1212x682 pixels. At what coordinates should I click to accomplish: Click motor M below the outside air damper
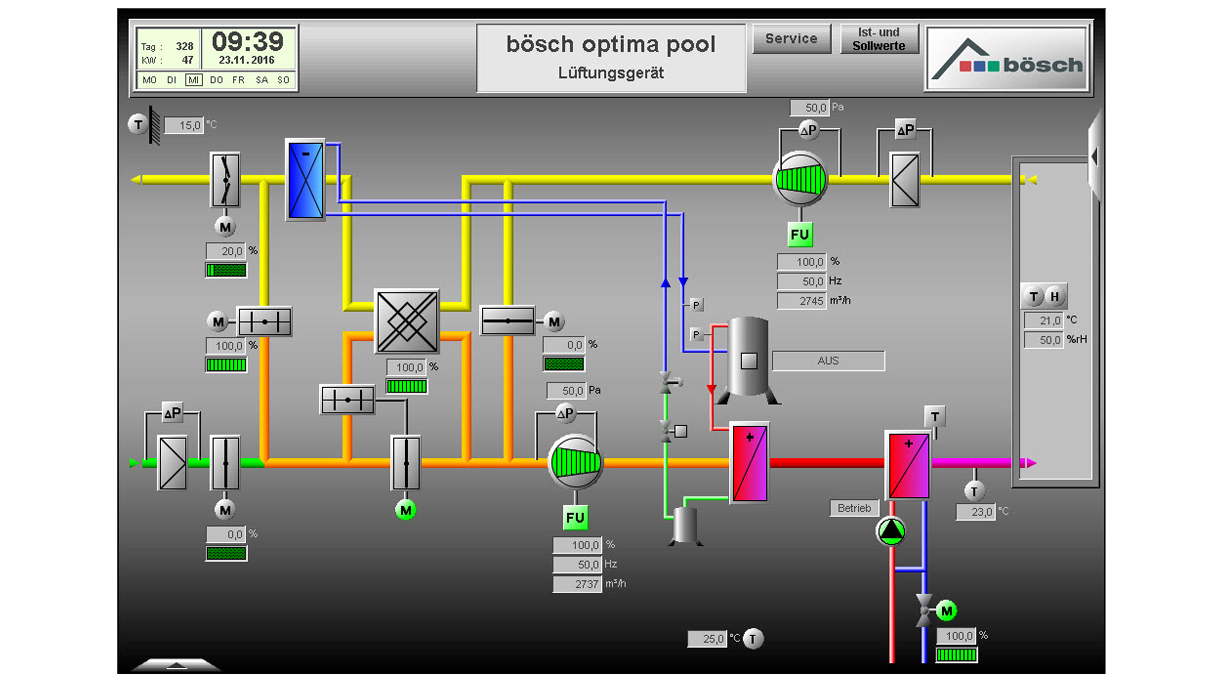coord(225,510)
